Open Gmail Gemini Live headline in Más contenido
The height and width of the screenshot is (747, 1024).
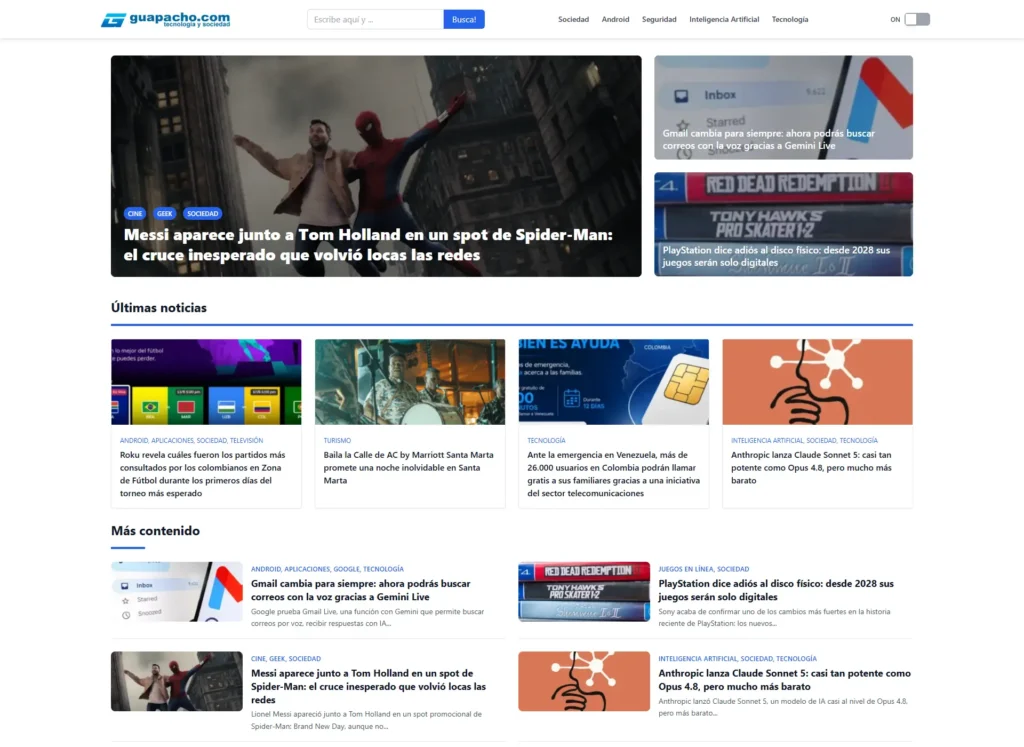(x=360, y=590)
